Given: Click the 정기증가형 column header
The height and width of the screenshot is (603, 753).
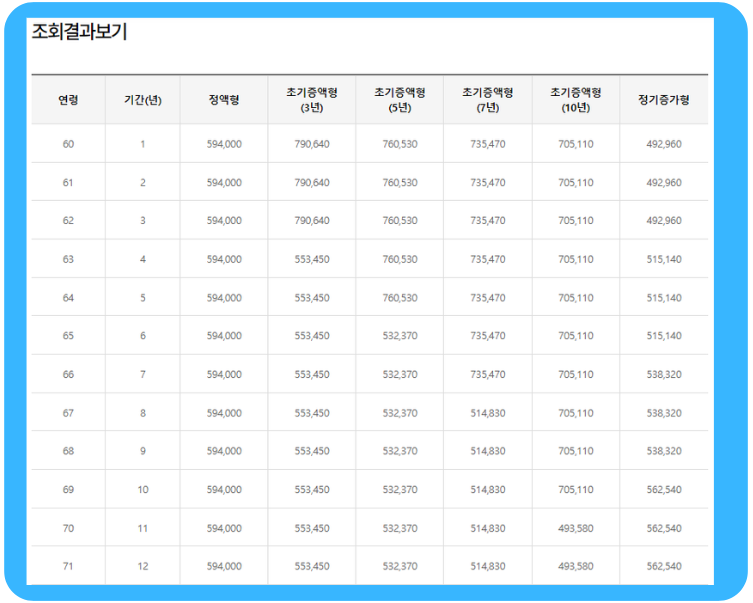Looking at the screenshot, I should (x=664, y=100).
